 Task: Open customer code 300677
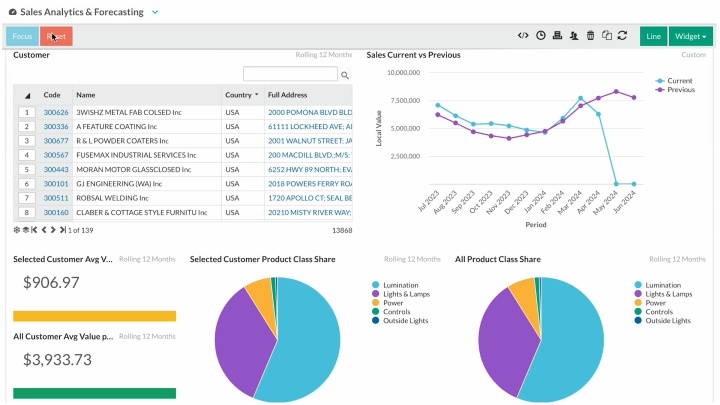(56, 141)
